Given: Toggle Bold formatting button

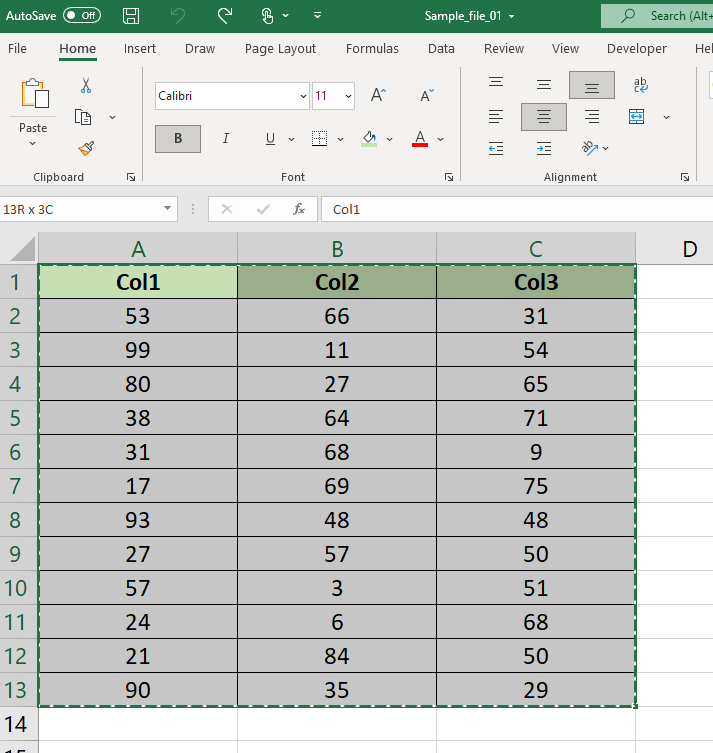Looking at the screenshot, I should (x=178, y=139).
